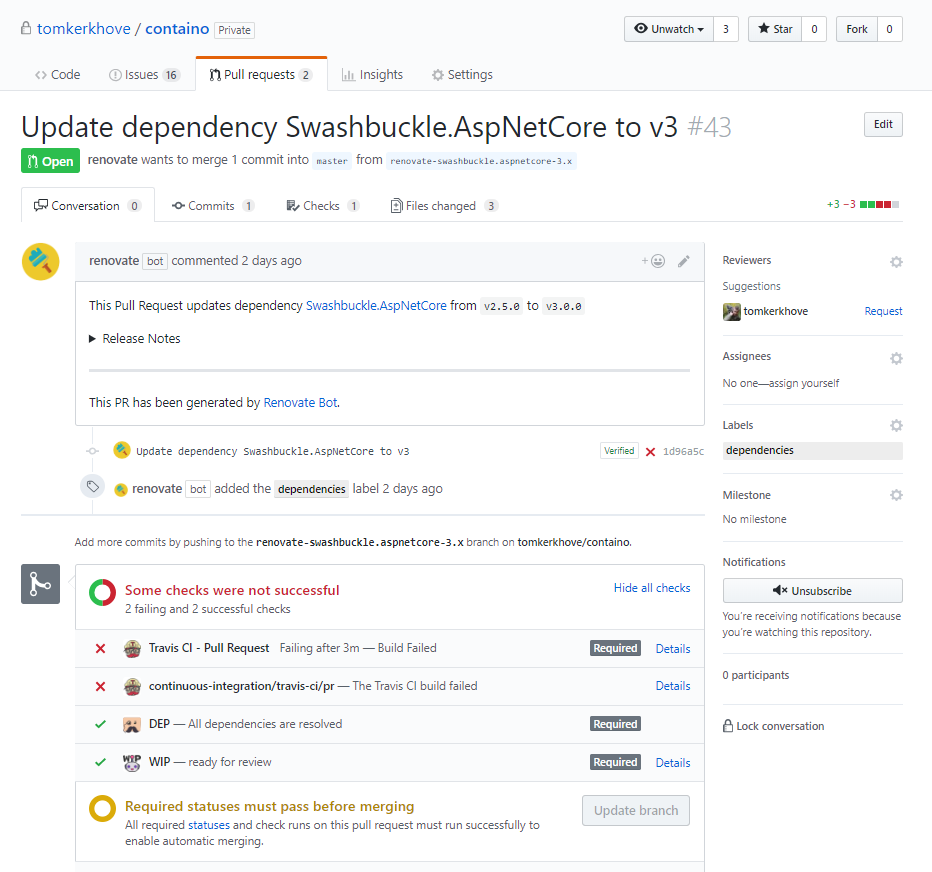Open the Labels settings gear
This screenshot has height=872, width=932.
tap(896, 425)
